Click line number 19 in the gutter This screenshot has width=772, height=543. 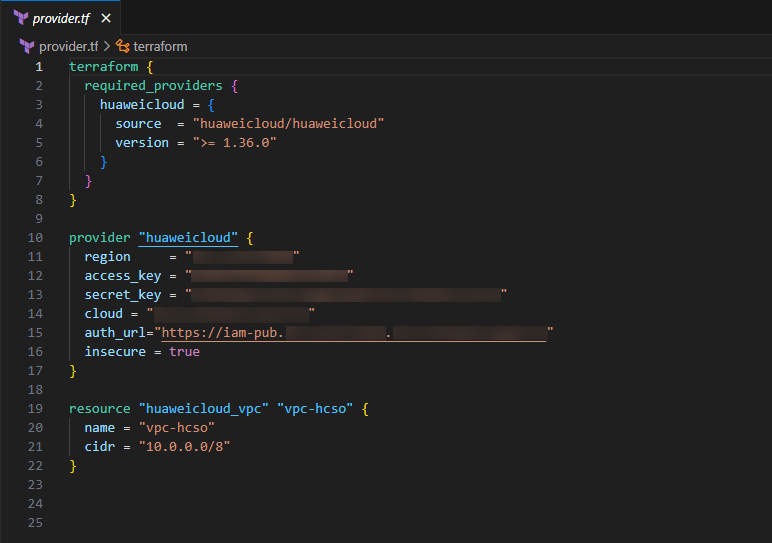36,409
